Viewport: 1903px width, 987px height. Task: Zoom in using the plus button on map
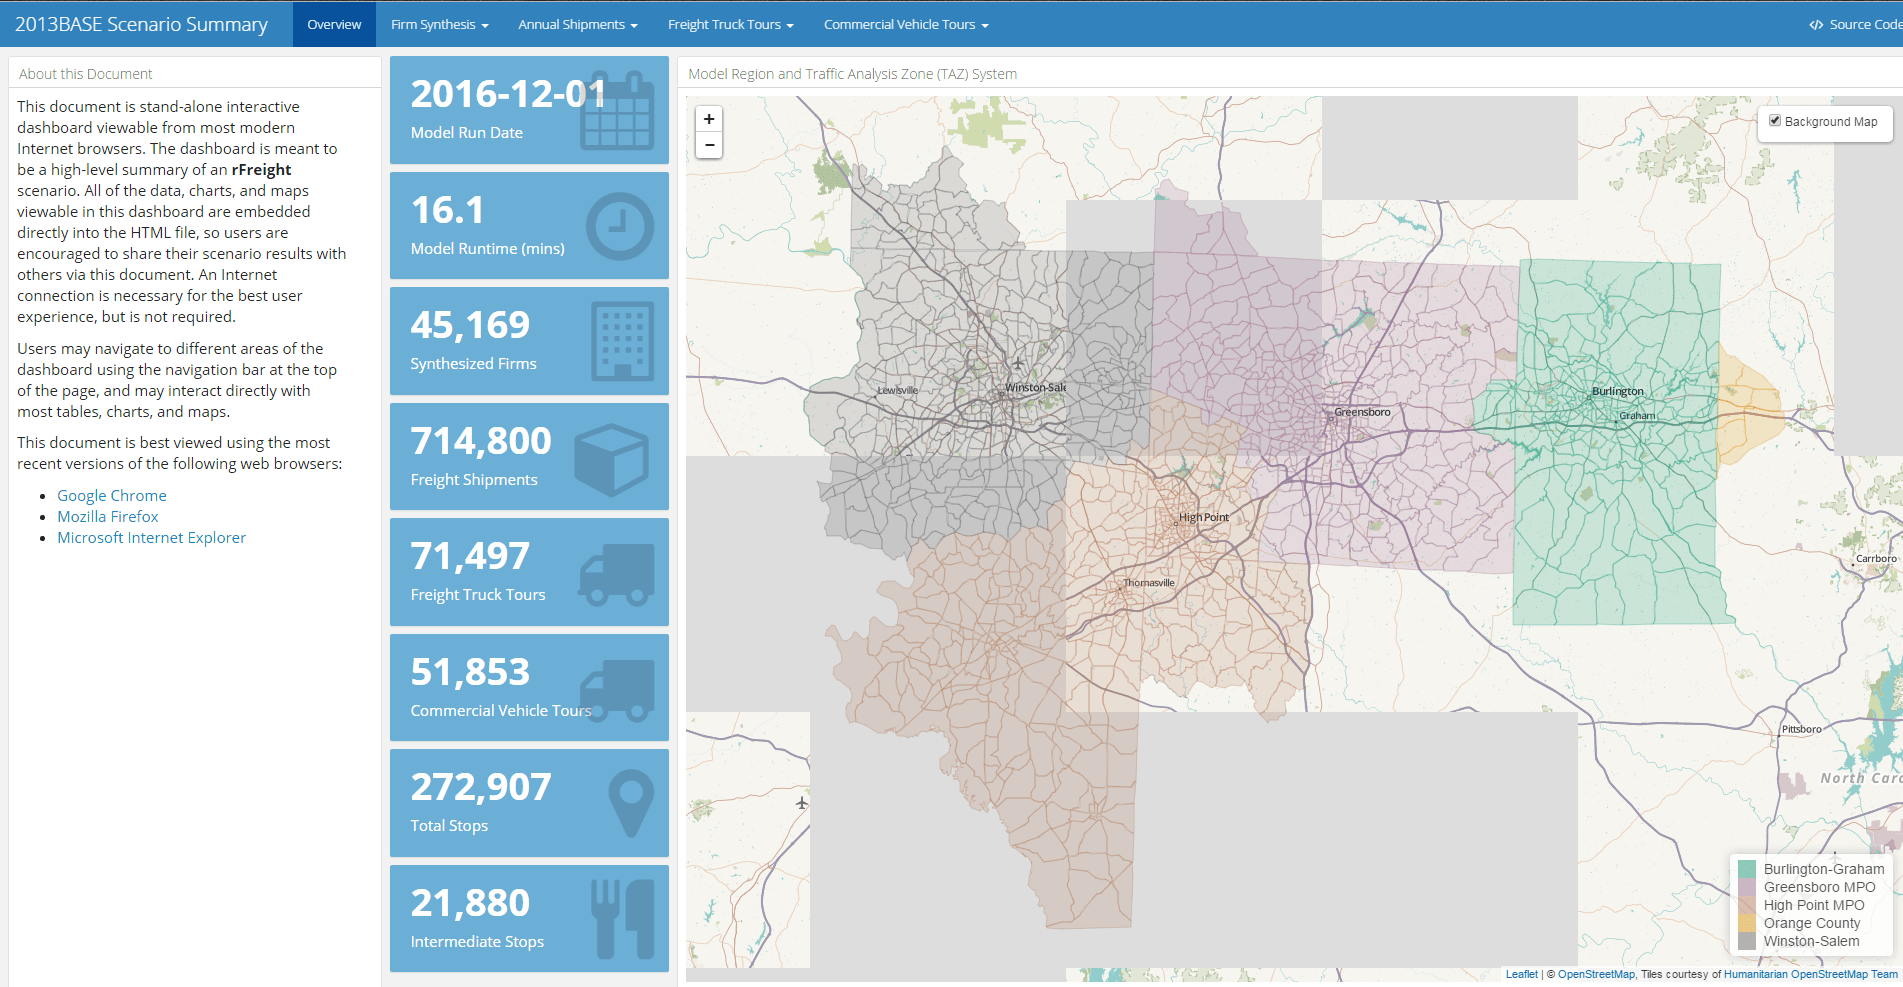[x=709, y=118]
